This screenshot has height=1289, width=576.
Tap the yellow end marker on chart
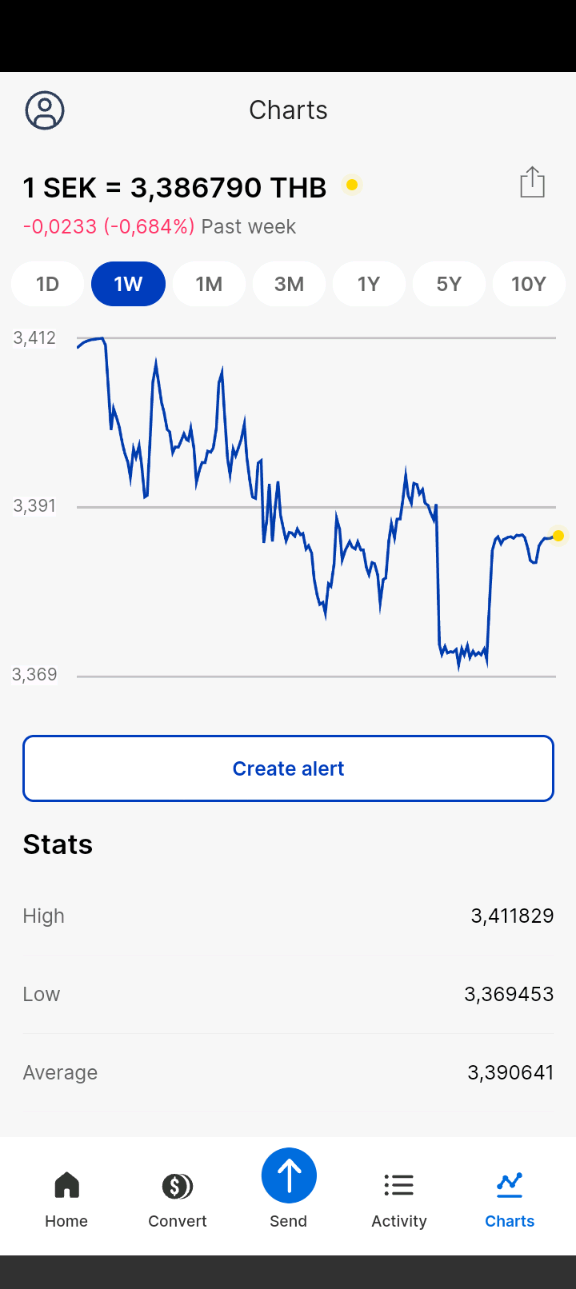pos(558,536)
